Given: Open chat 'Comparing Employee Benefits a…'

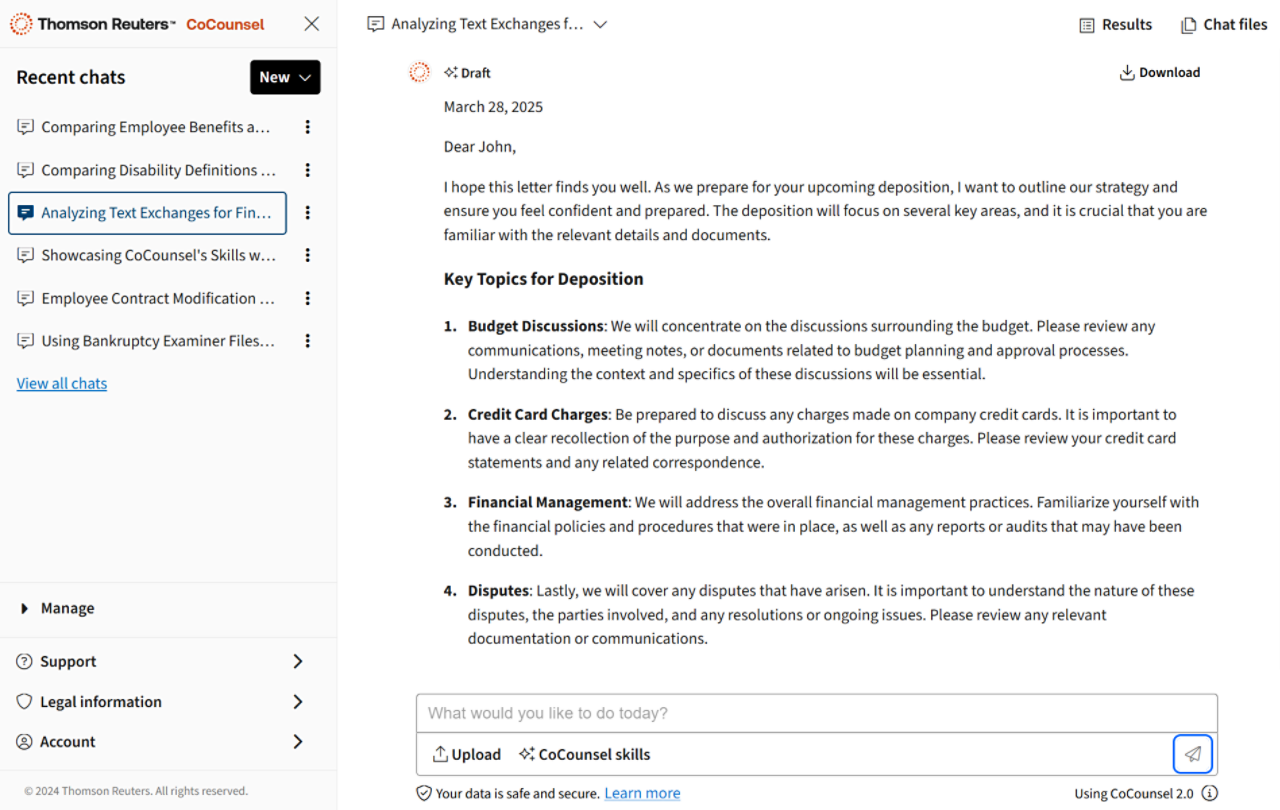Looking at the screenshot, I should point(156,127).
